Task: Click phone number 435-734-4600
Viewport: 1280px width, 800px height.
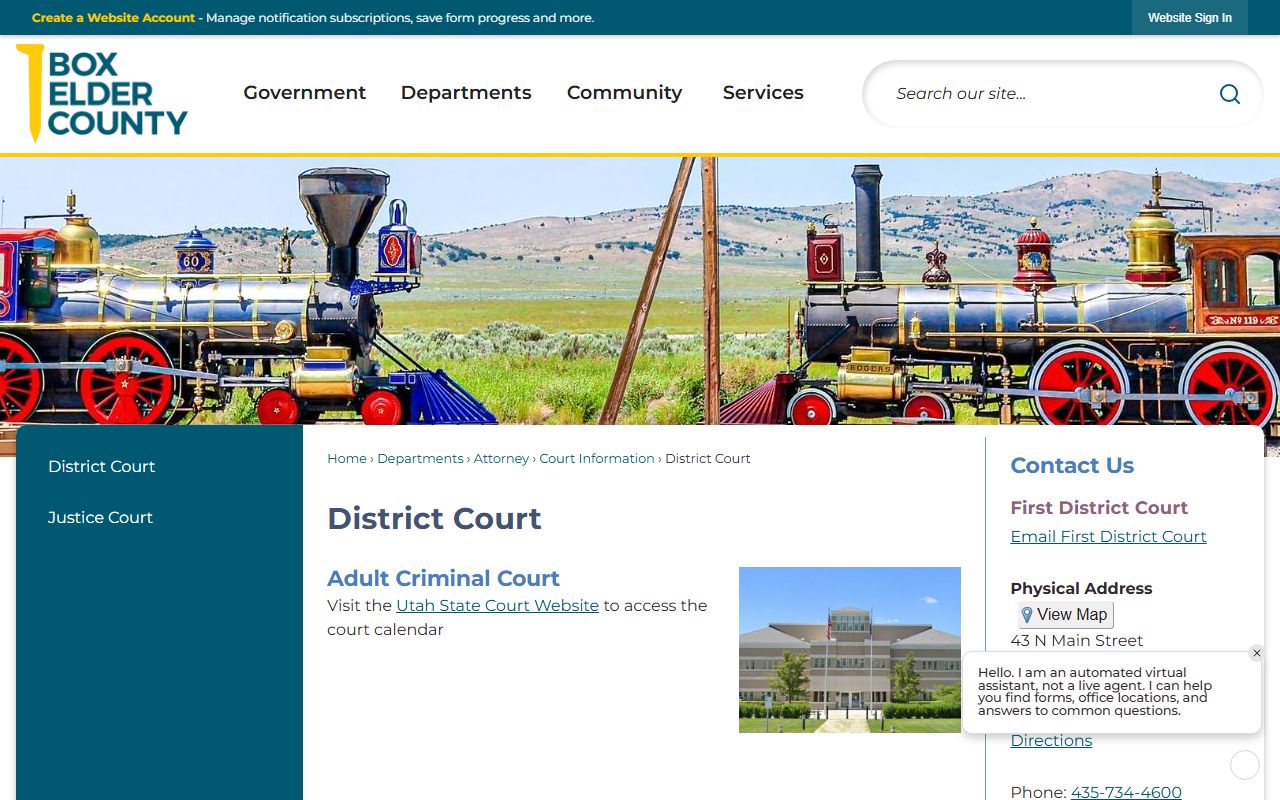Action: (x=1126, y=792)
